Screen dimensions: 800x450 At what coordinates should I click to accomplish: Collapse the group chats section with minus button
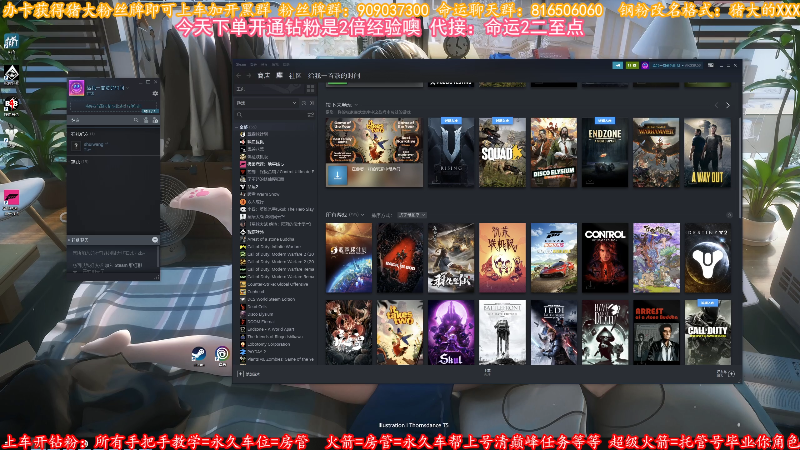[155, 240]
